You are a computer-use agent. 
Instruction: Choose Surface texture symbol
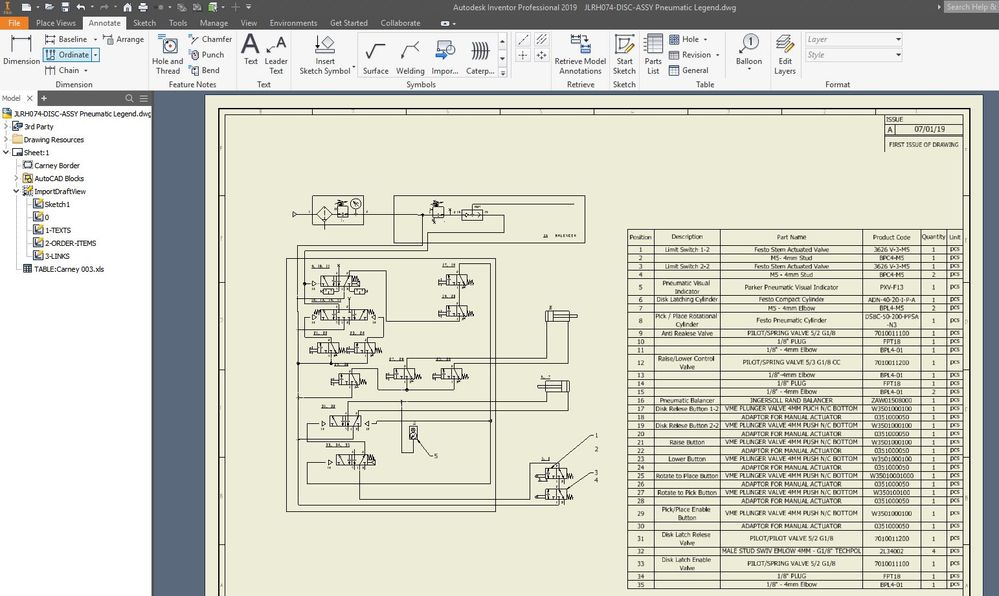tap(375, 58)
